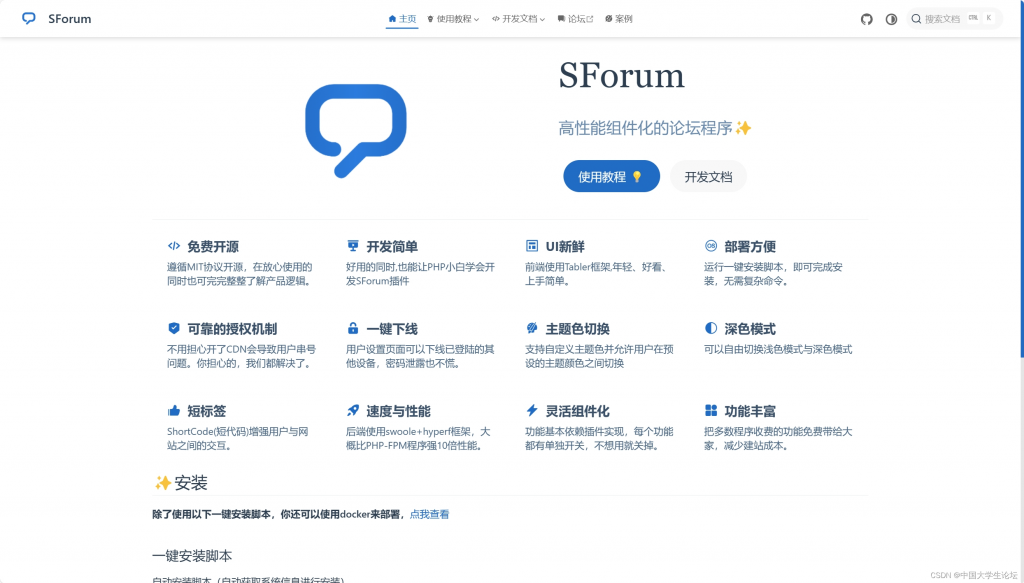The width and height of the screenshot is (1024, 583).
Task: Click the 一键下线 feature heading
Action: point(392,329)
